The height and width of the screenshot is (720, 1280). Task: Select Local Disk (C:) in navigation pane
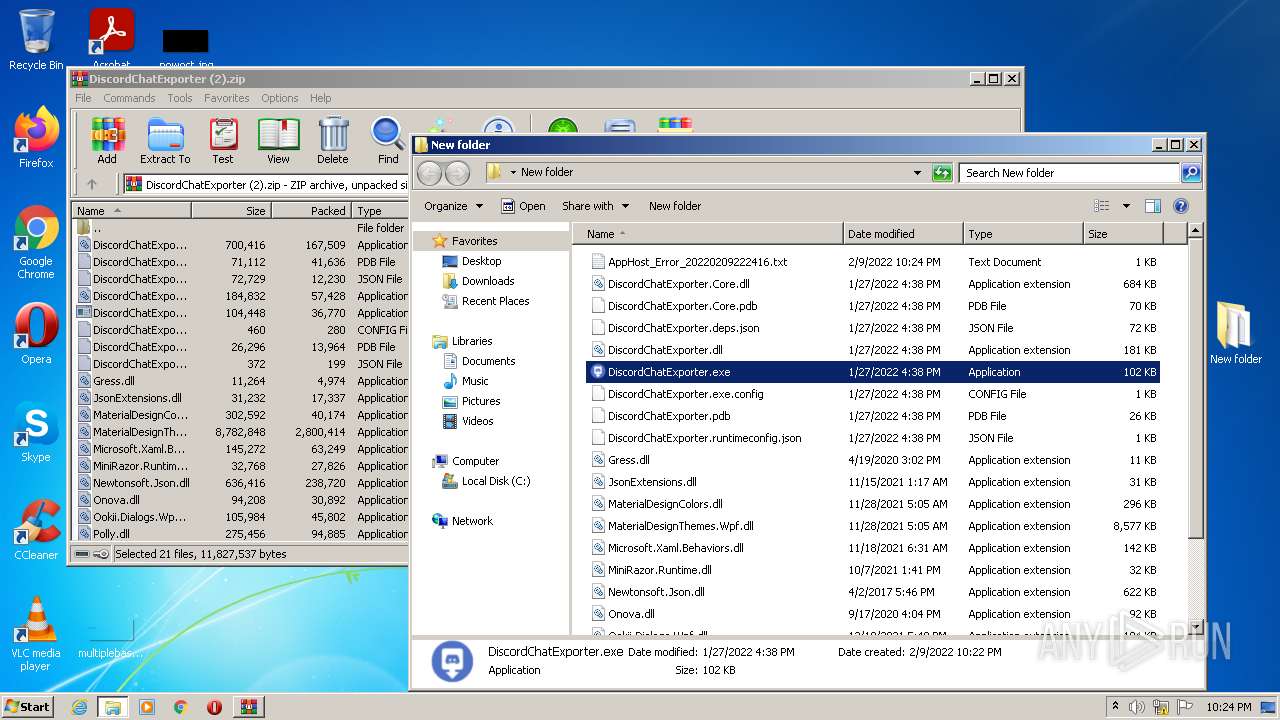[x=496, y=481]
